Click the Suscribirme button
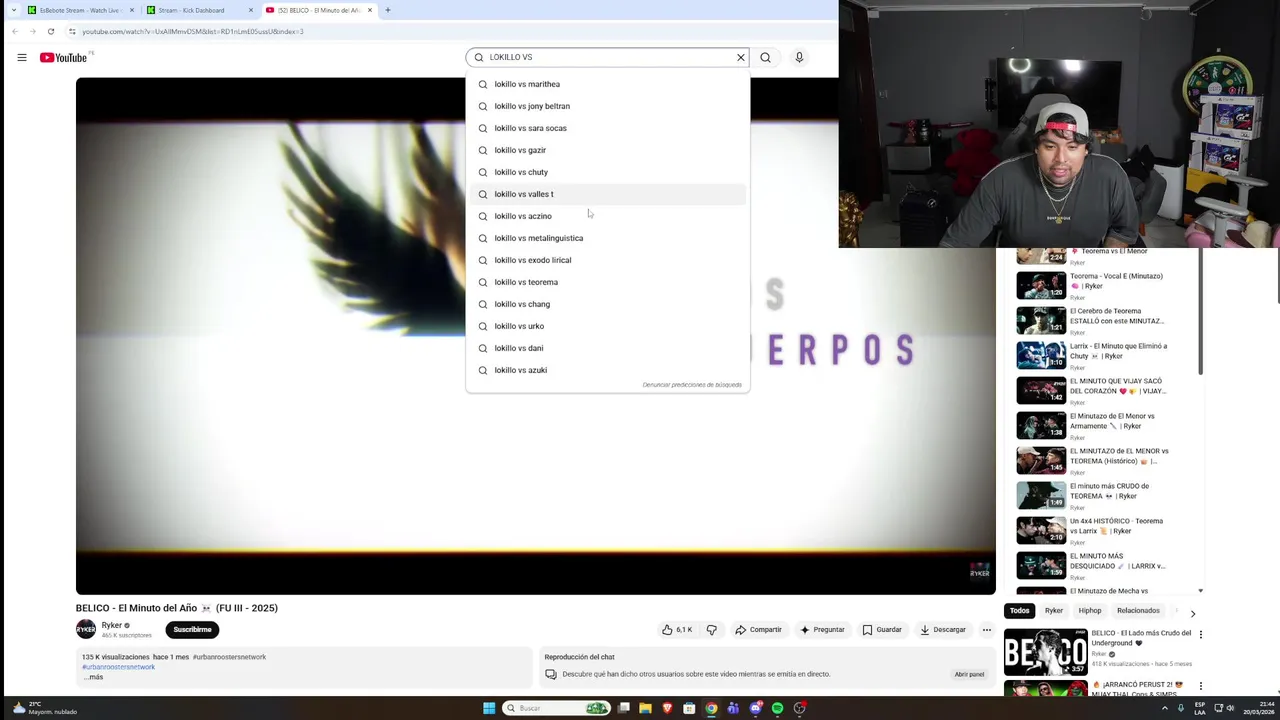The width and height of the screenshot is (1280, 720). 192,630
